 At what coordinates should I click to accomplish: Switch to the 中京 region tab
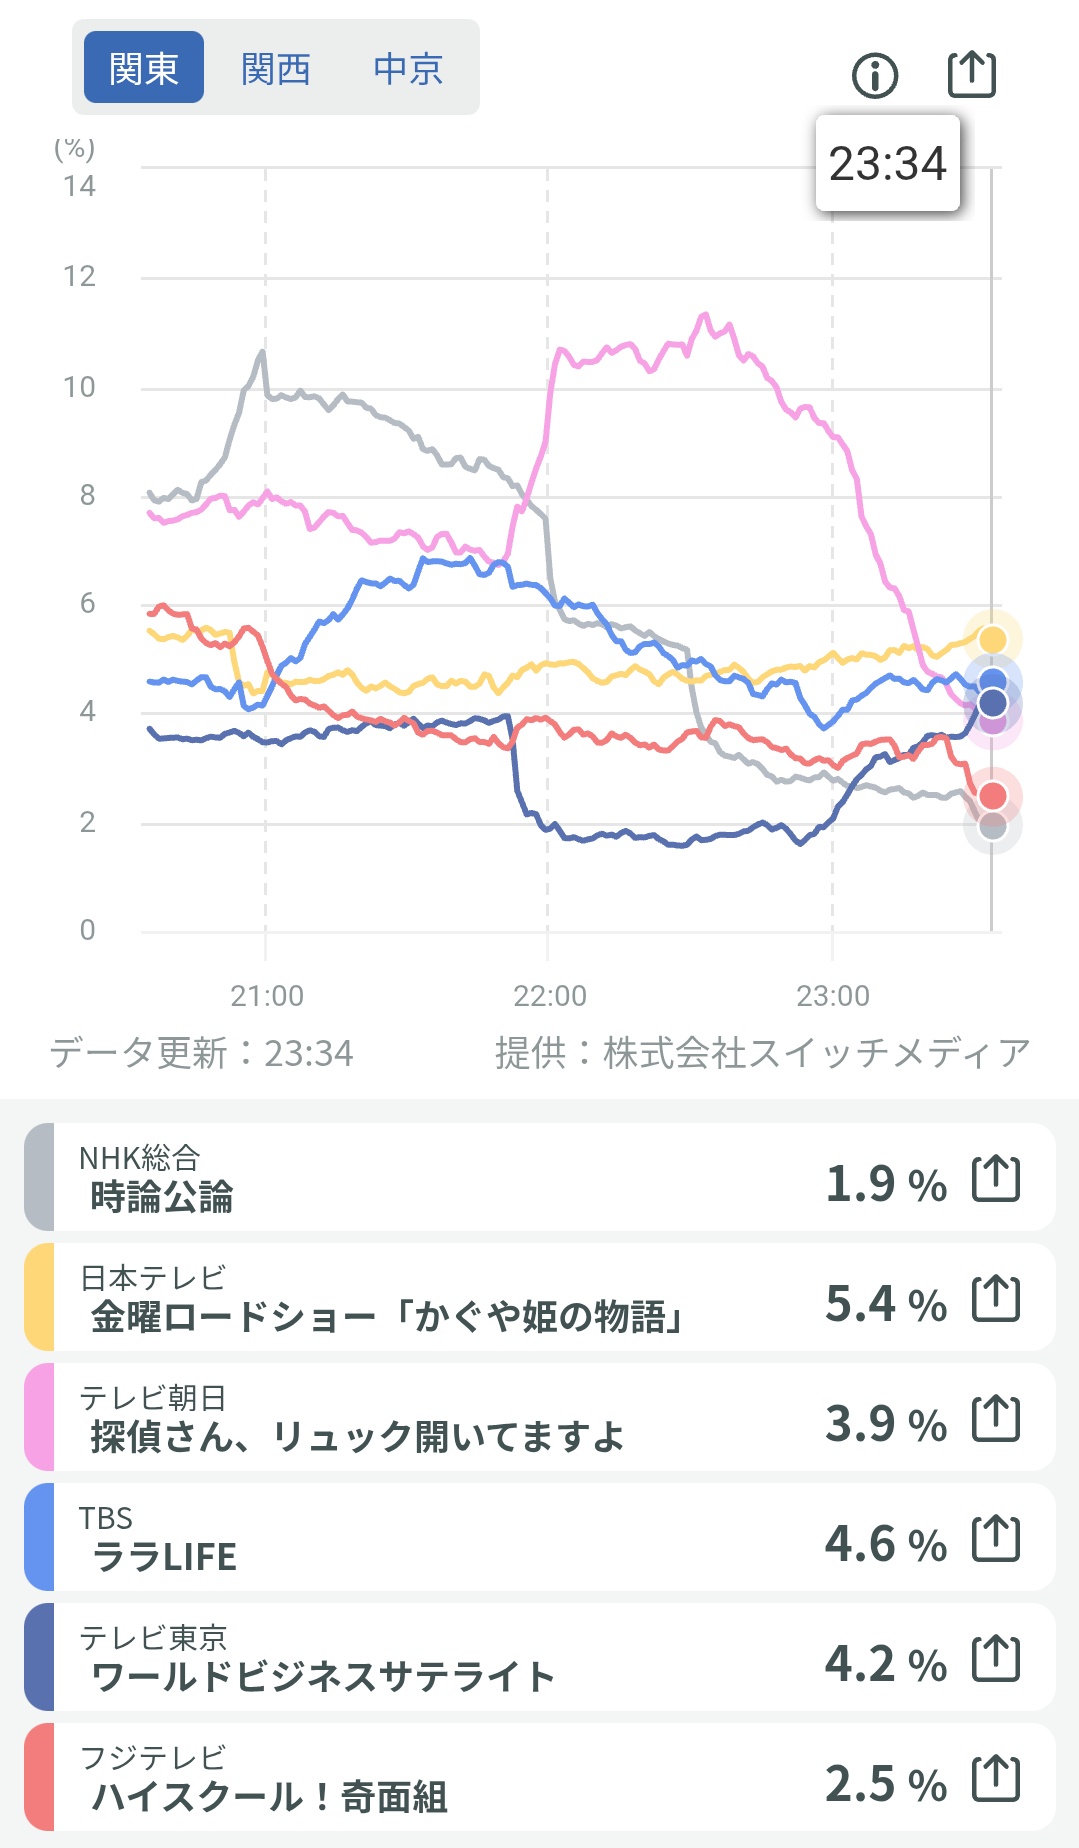pos(408,68)
